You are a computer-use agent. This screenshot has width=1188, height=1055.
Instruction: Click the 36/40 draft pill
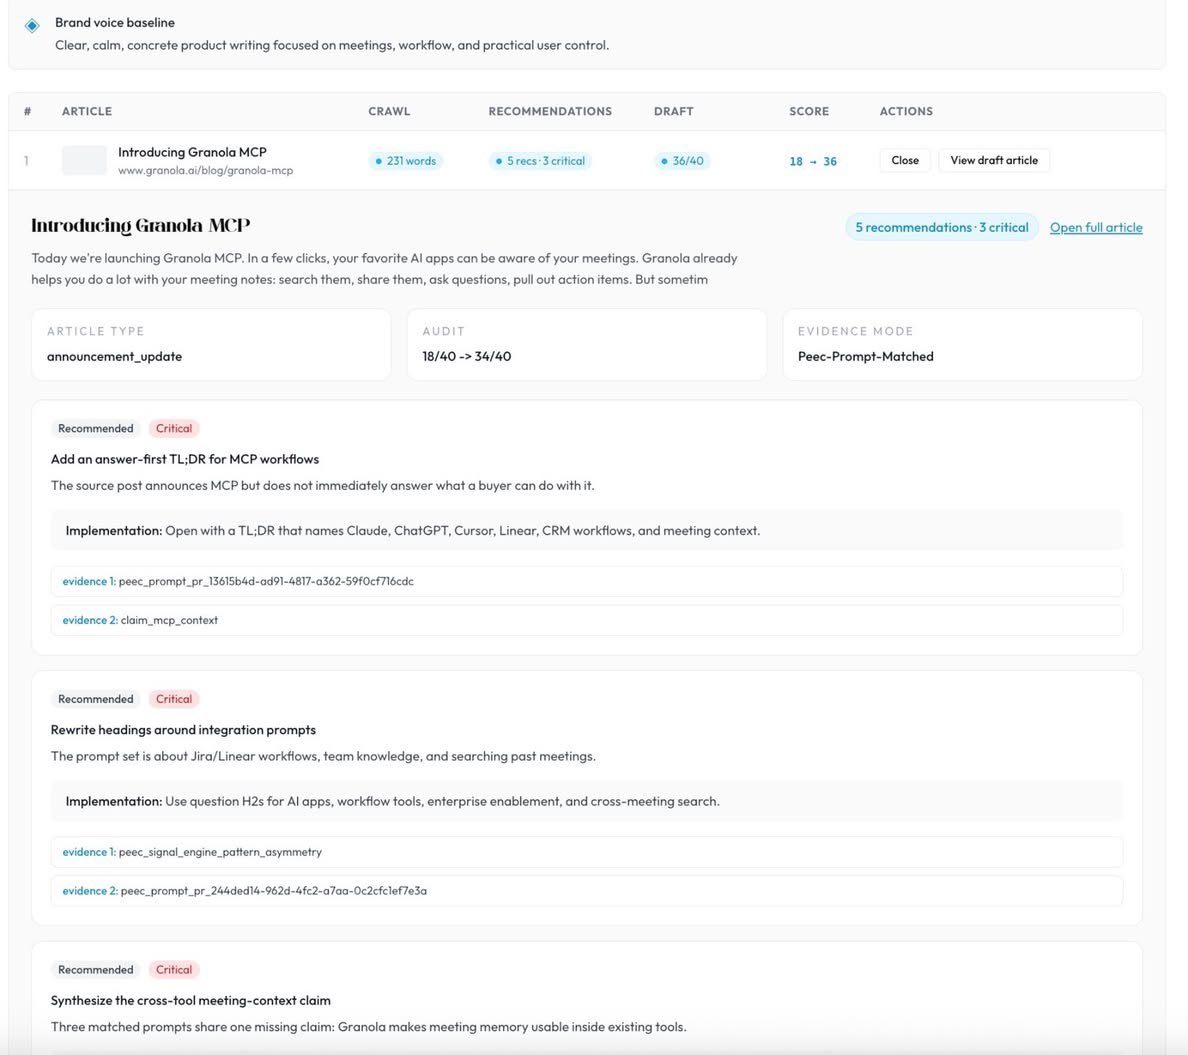pos(682,161)
